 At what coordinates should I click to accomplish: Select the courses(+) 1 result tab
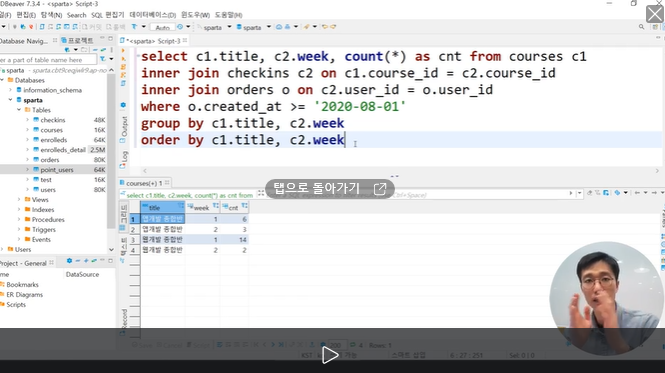144,183
